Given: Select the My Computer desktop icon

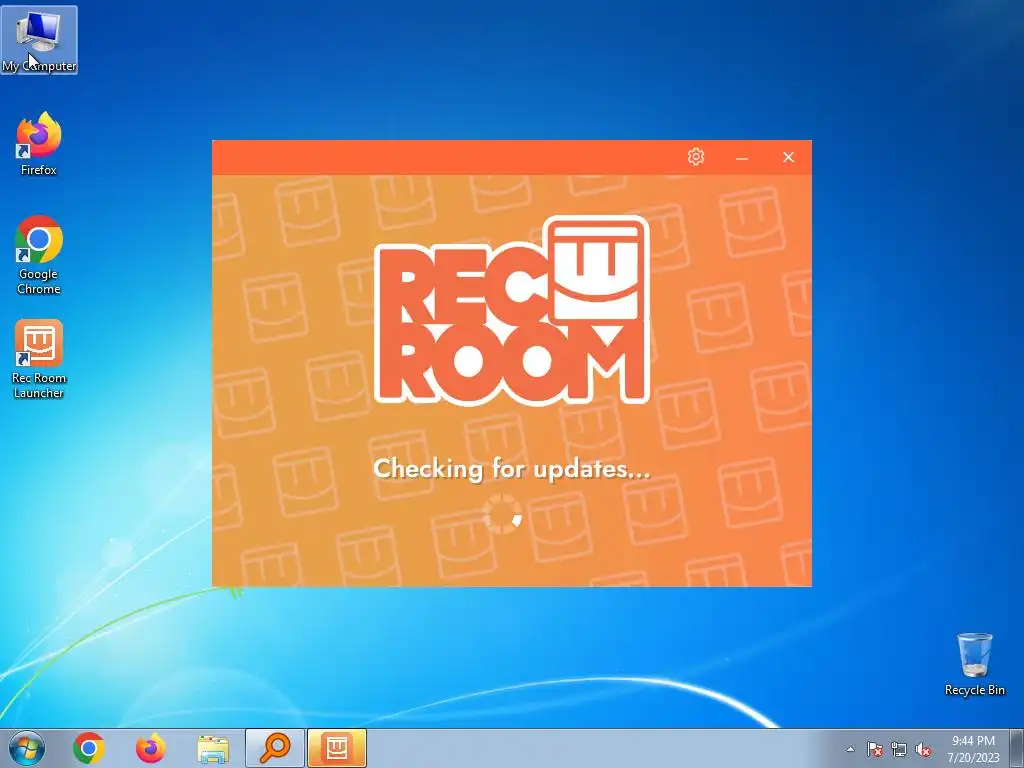Looking at the screenshot, I should [39, 40].
